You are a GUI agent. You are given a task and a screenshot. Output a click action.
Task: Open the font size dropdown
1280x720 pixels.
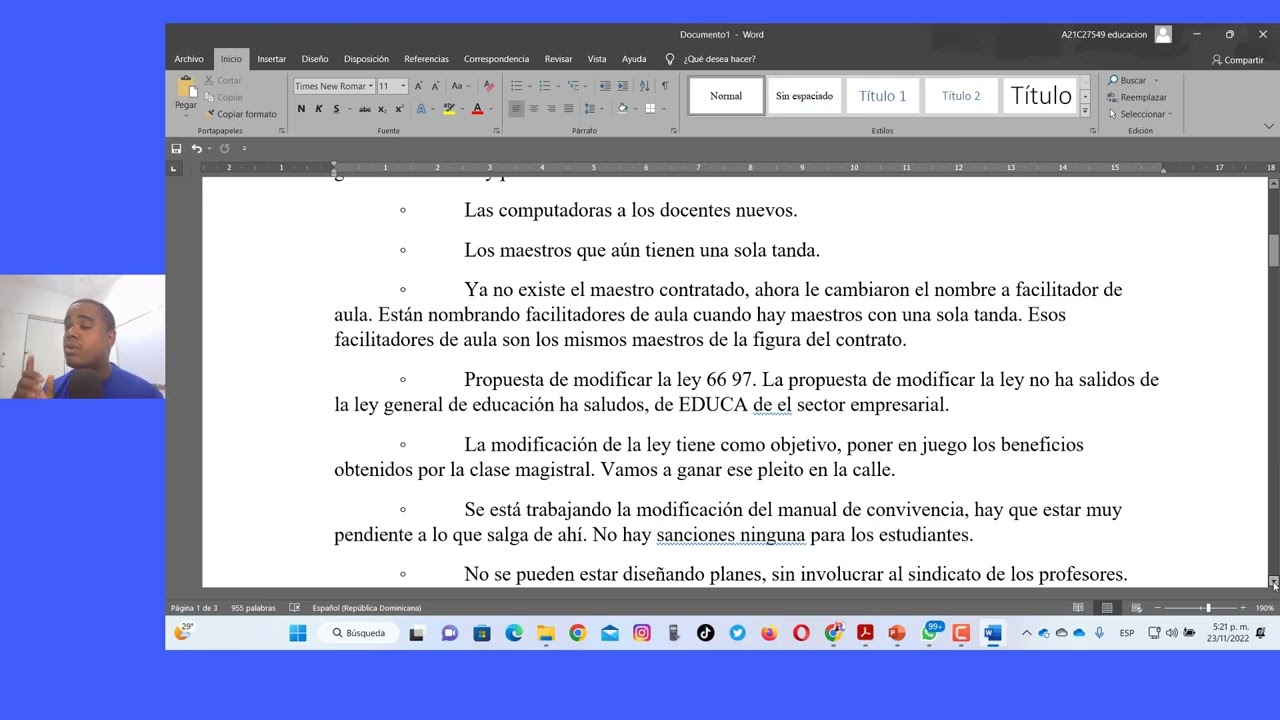tap(403, 86)
